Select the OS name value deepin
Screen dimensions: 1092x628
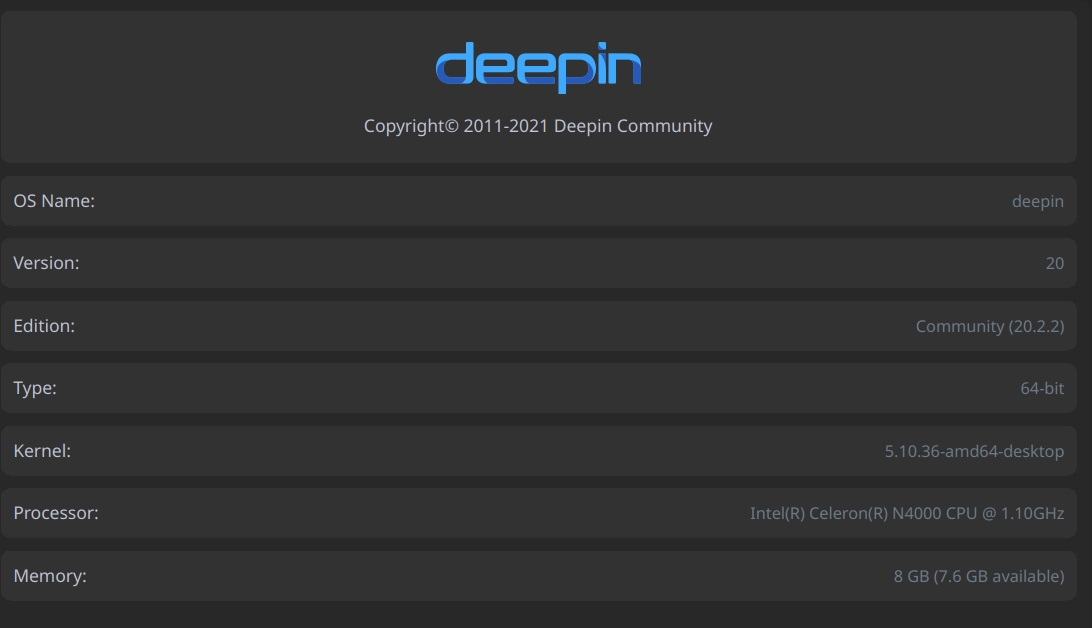1038,201
